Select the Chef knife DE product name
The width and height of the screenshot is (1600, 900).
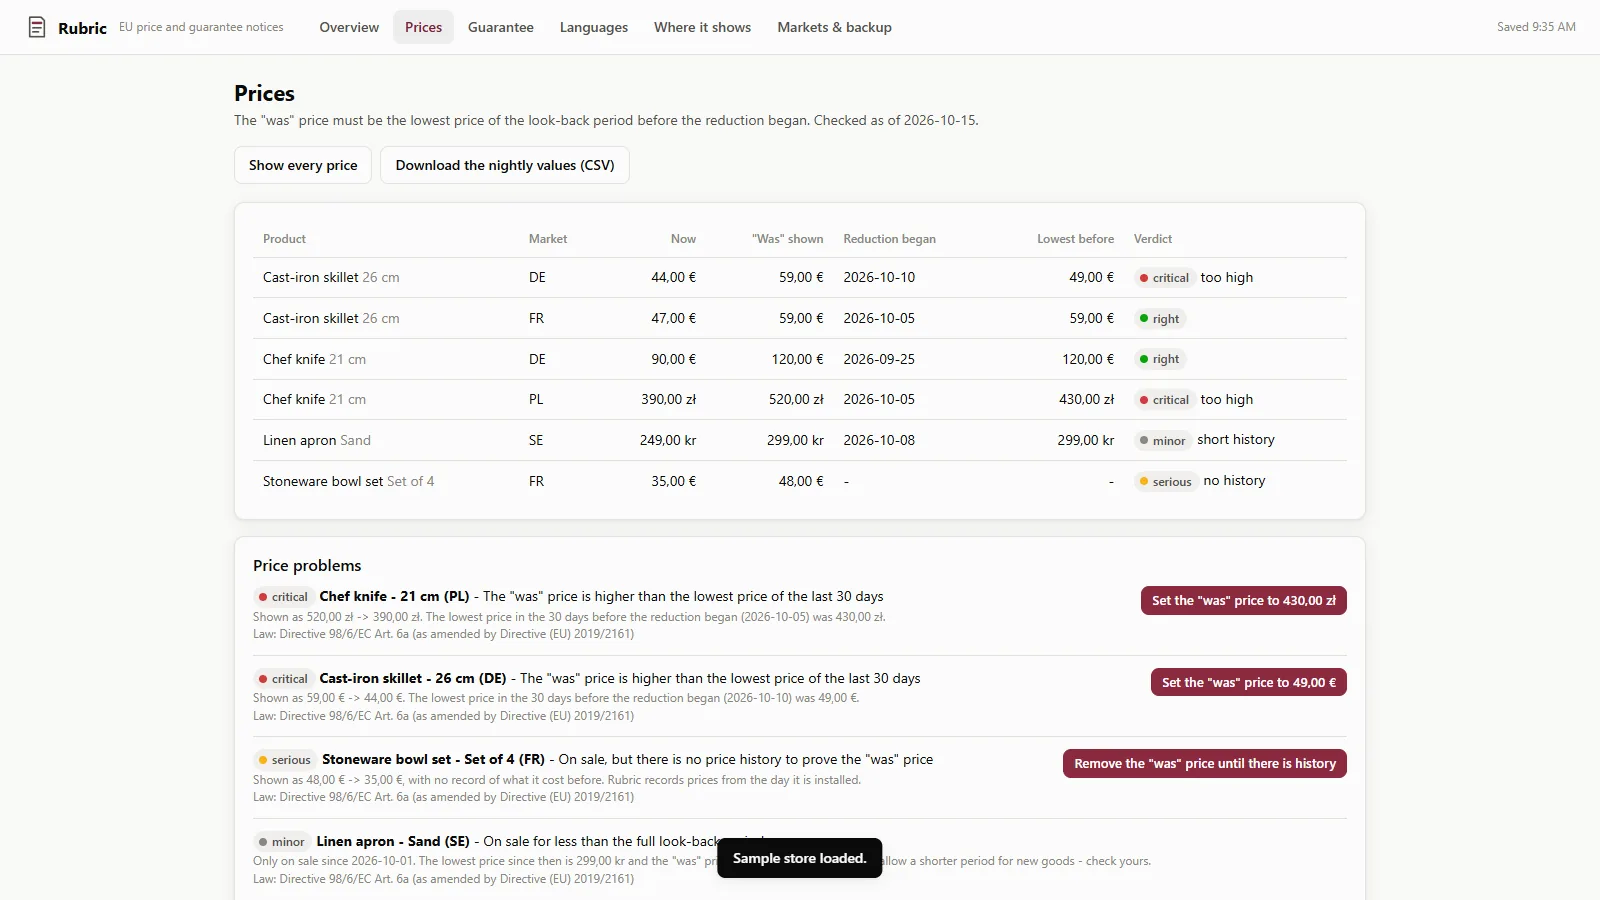click(x=314, y=359)
